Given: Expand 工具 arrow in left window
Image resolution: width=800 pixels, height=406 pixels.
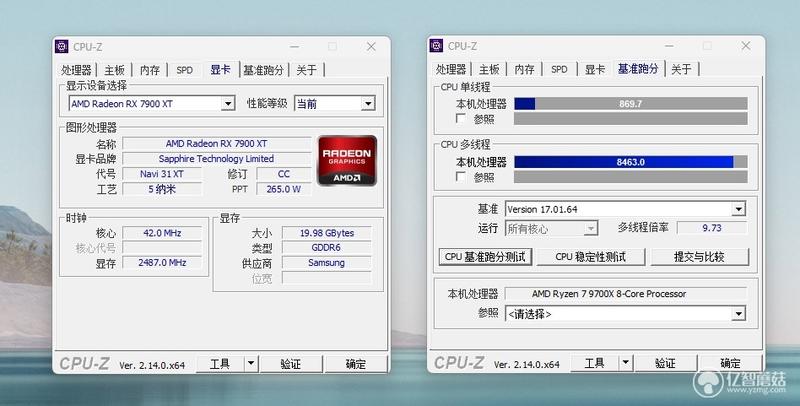Looking at the screenshot, I should tap(251, 364).
